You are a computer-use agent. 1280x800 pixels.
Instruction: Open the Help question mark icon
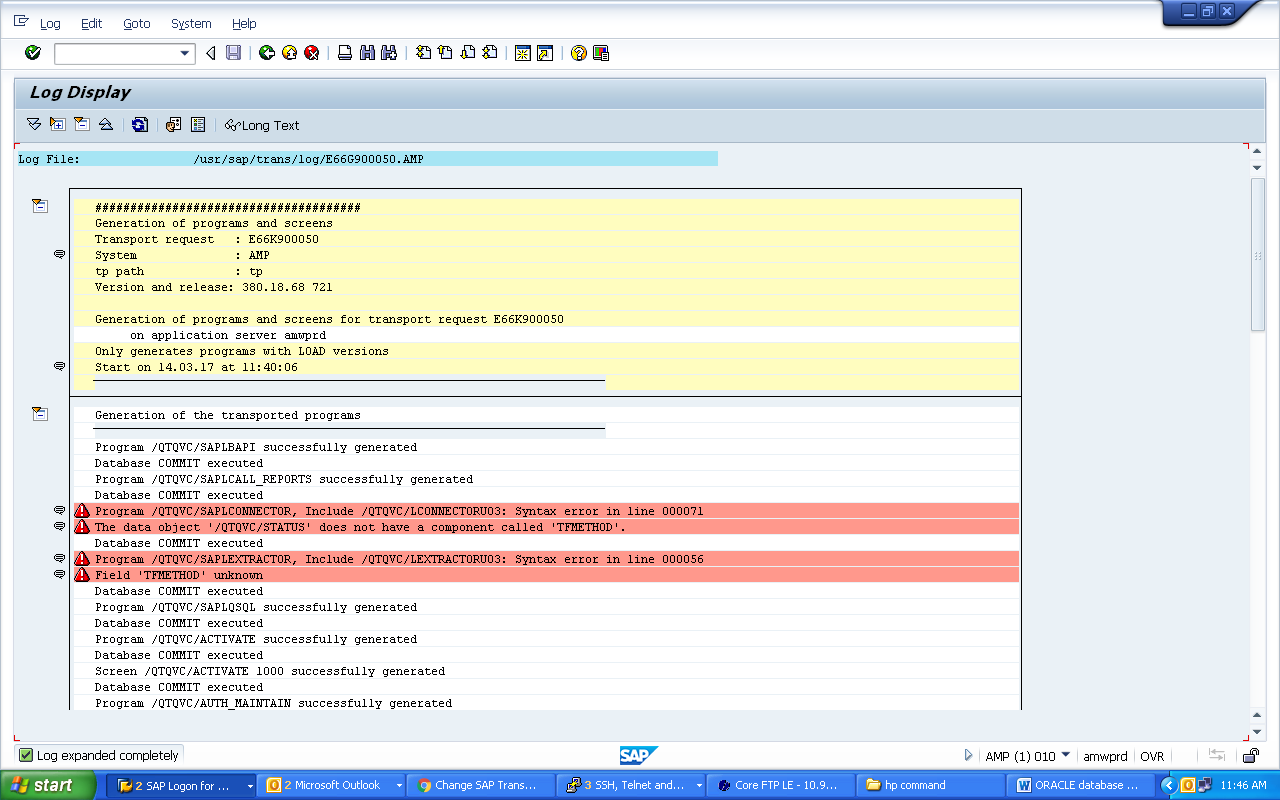(577, 53)
